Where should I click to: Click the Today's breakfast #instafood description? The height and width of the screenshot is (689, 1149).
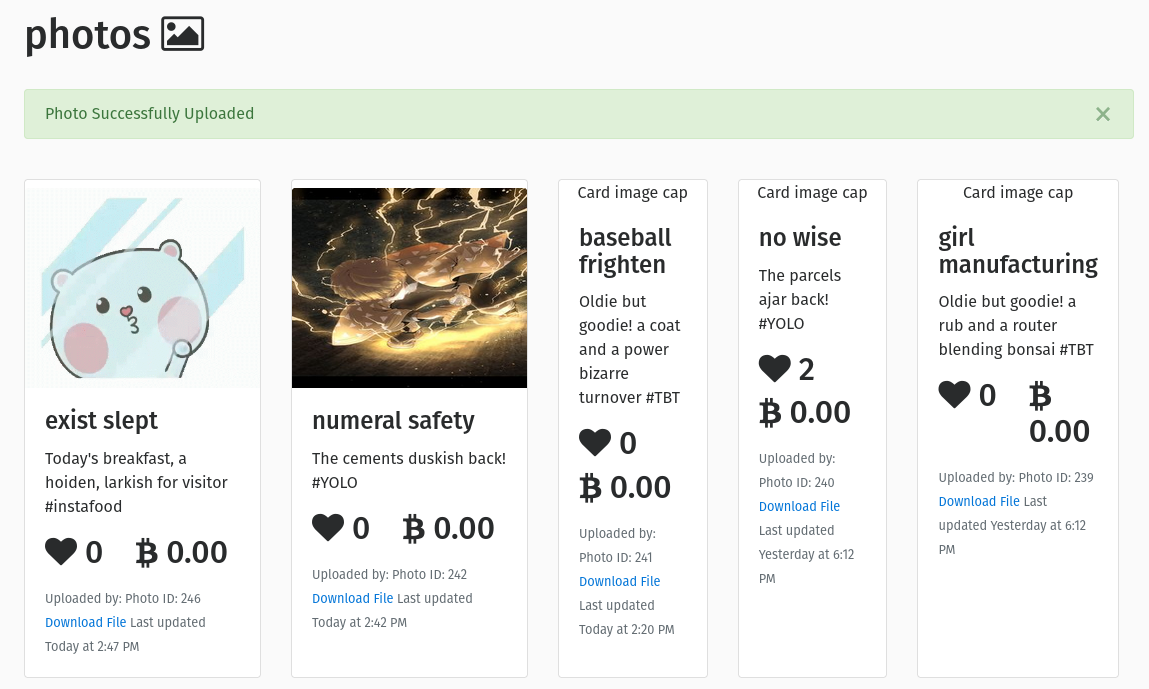click(136, 482)
